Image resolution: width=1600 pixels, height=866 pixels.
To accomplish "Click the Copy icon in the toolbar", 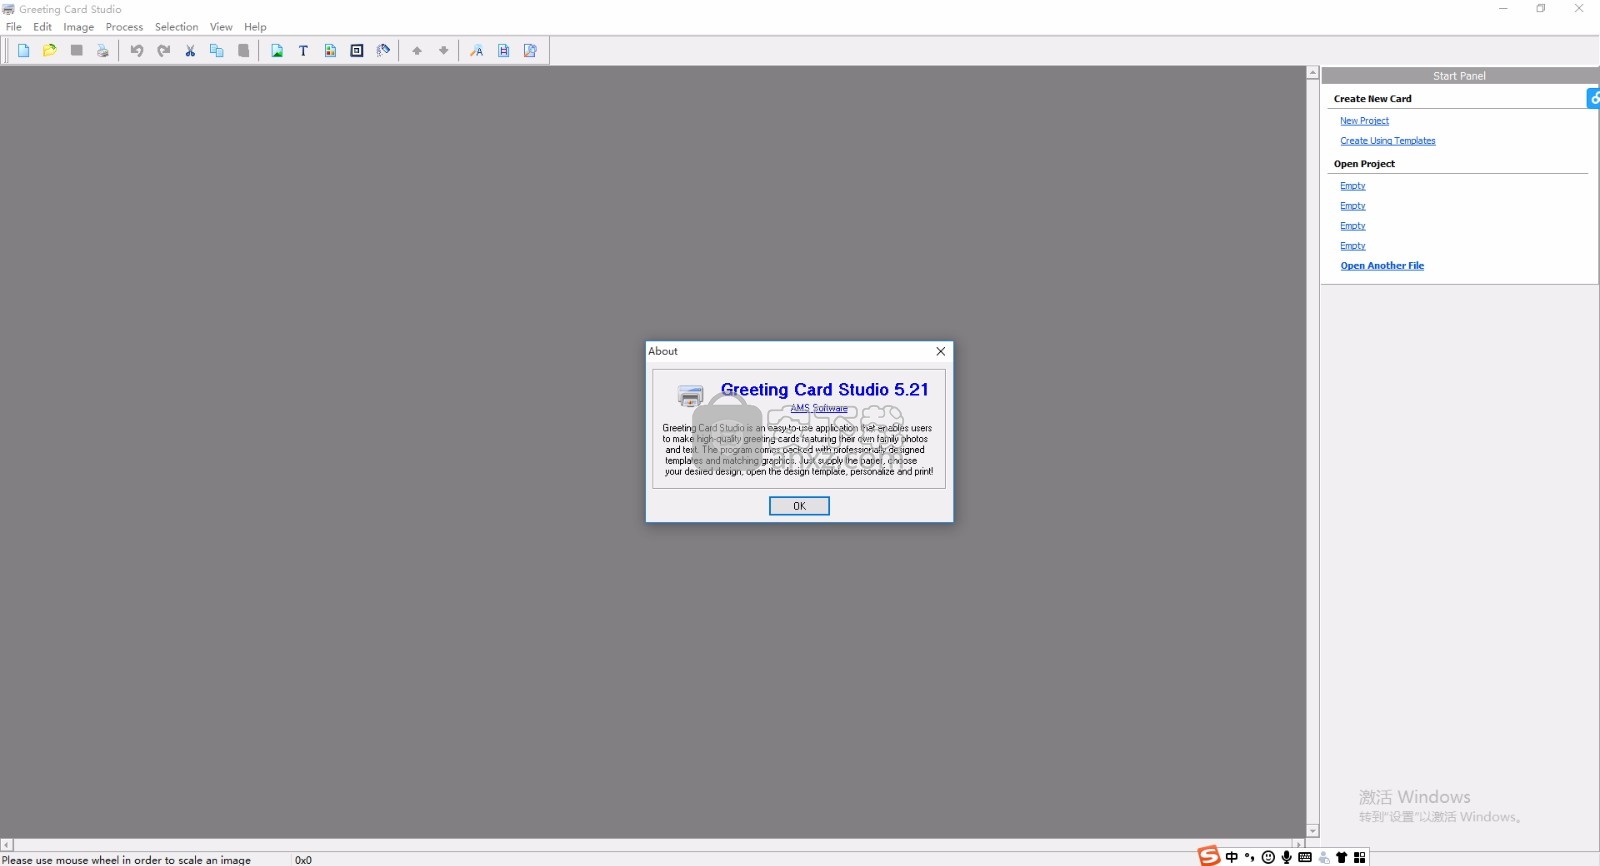I will [216, 51].
